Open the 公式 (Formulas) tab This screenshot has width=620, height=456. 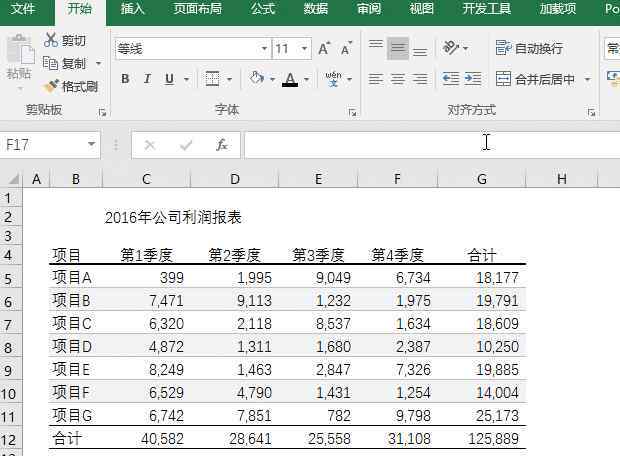[263, 9]
